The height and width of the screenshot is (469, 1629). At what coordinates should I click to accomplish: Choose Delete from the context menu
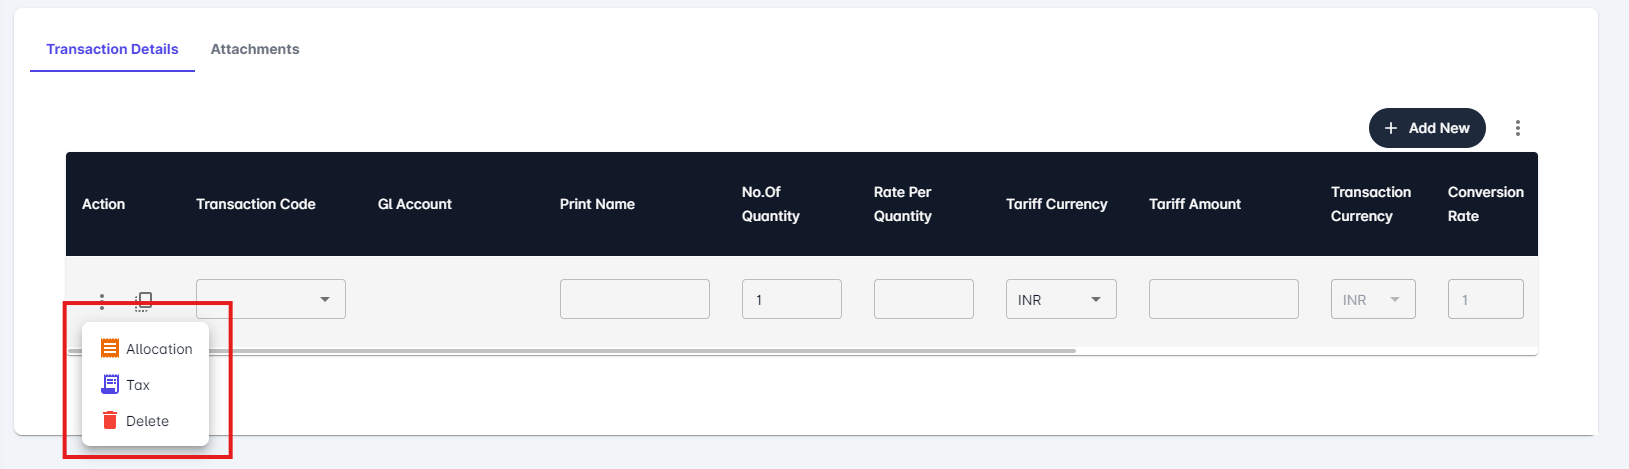pos(146,421)
